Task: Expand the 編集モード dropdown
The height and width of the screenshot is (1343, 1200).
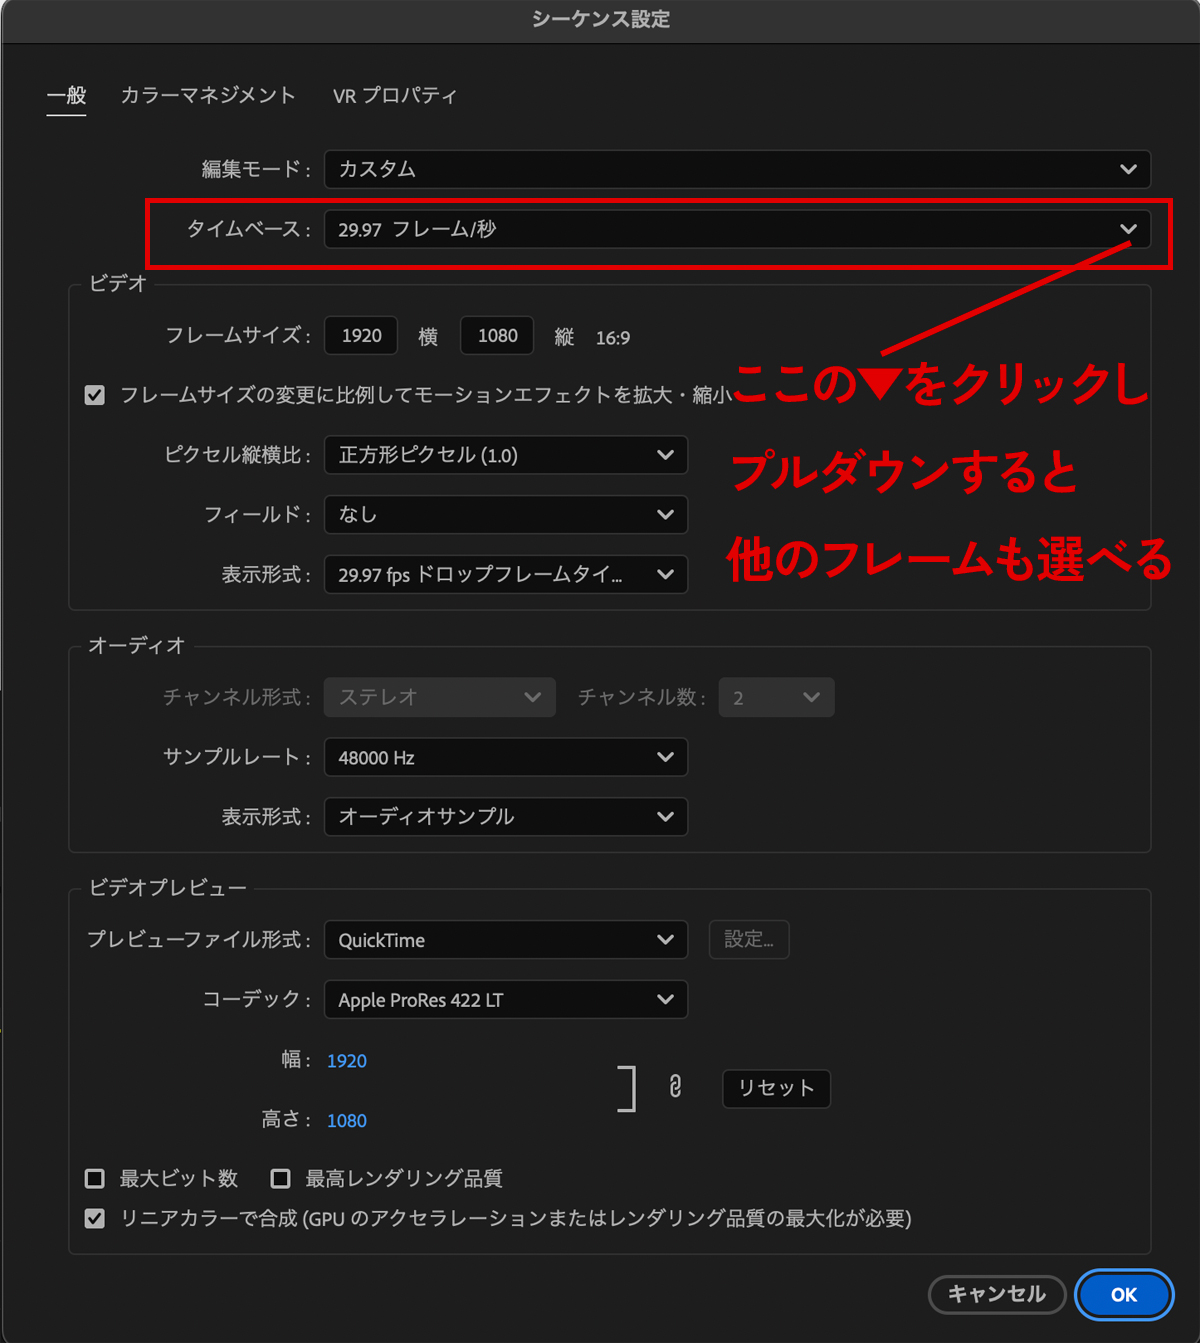Action: (737, 169)
